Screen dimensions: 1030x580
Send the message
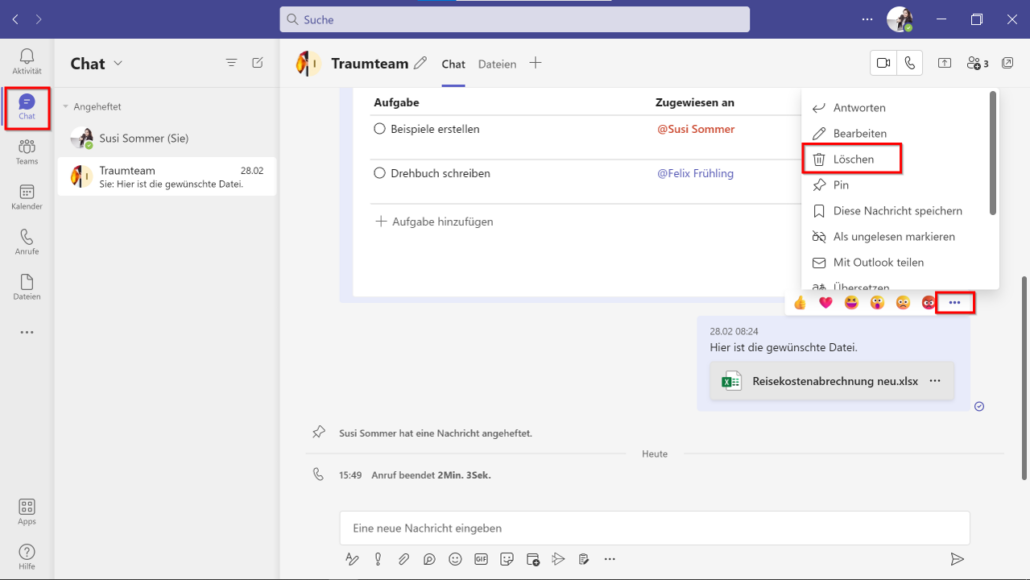[956, 561]
